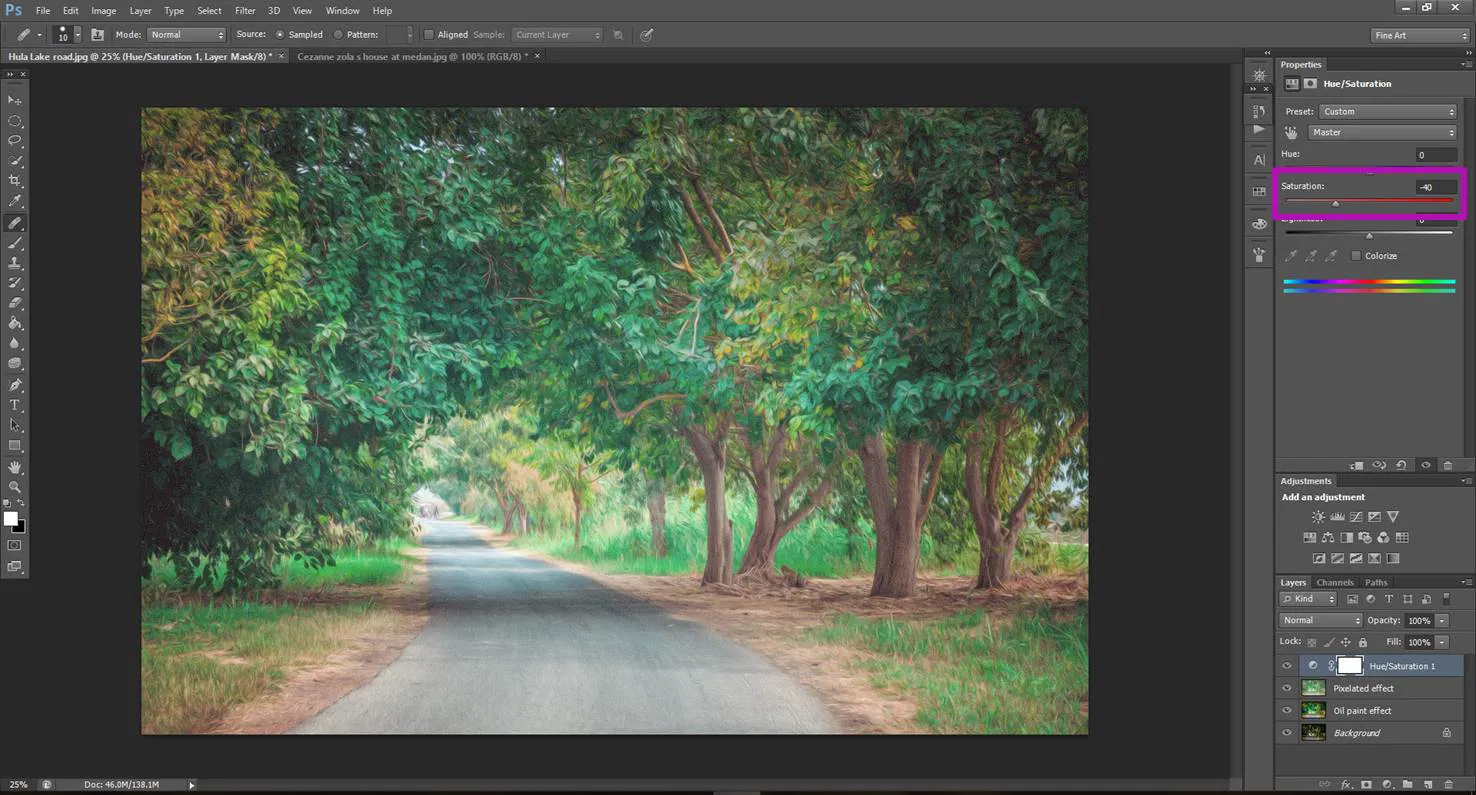
Task: Click the Saturation slider track
Action: 1369,201
